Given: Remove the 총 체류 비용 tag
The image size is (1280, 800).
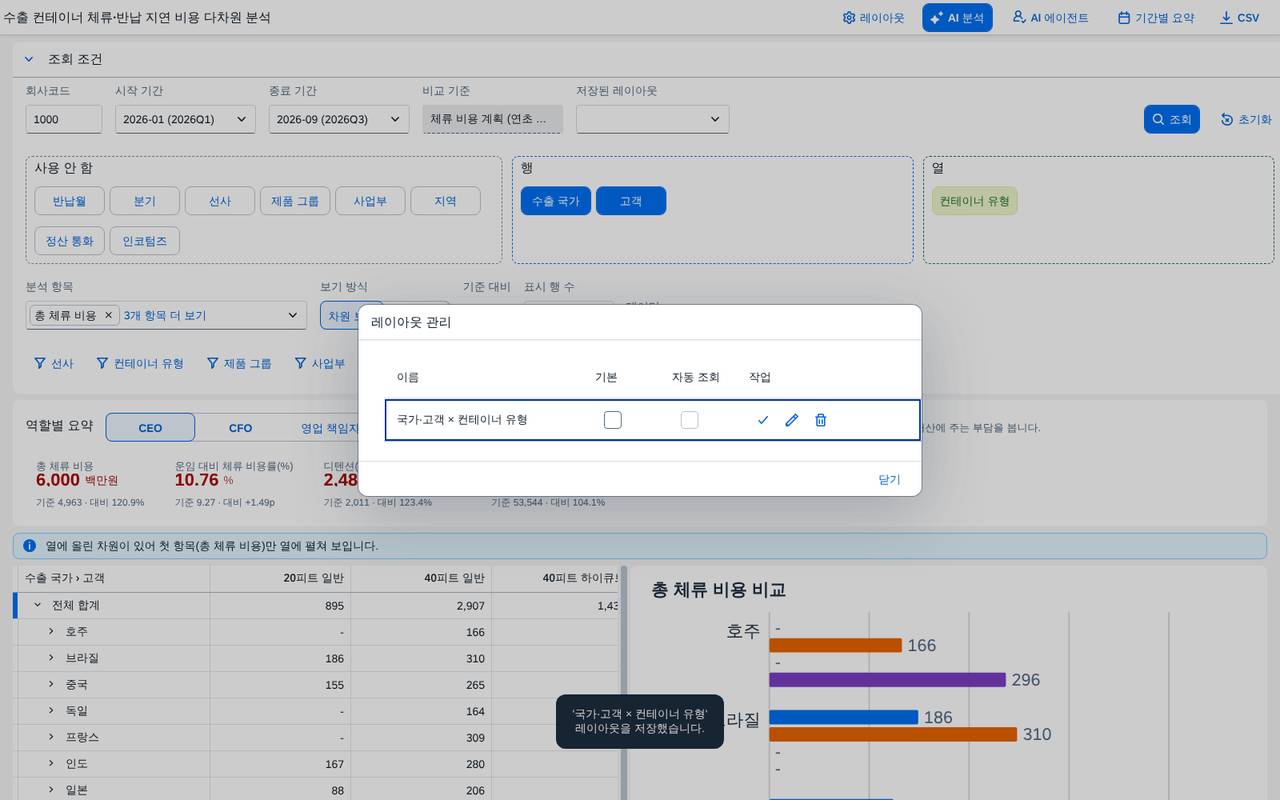Looking at the screenshot, I should [x=109, y=315].
